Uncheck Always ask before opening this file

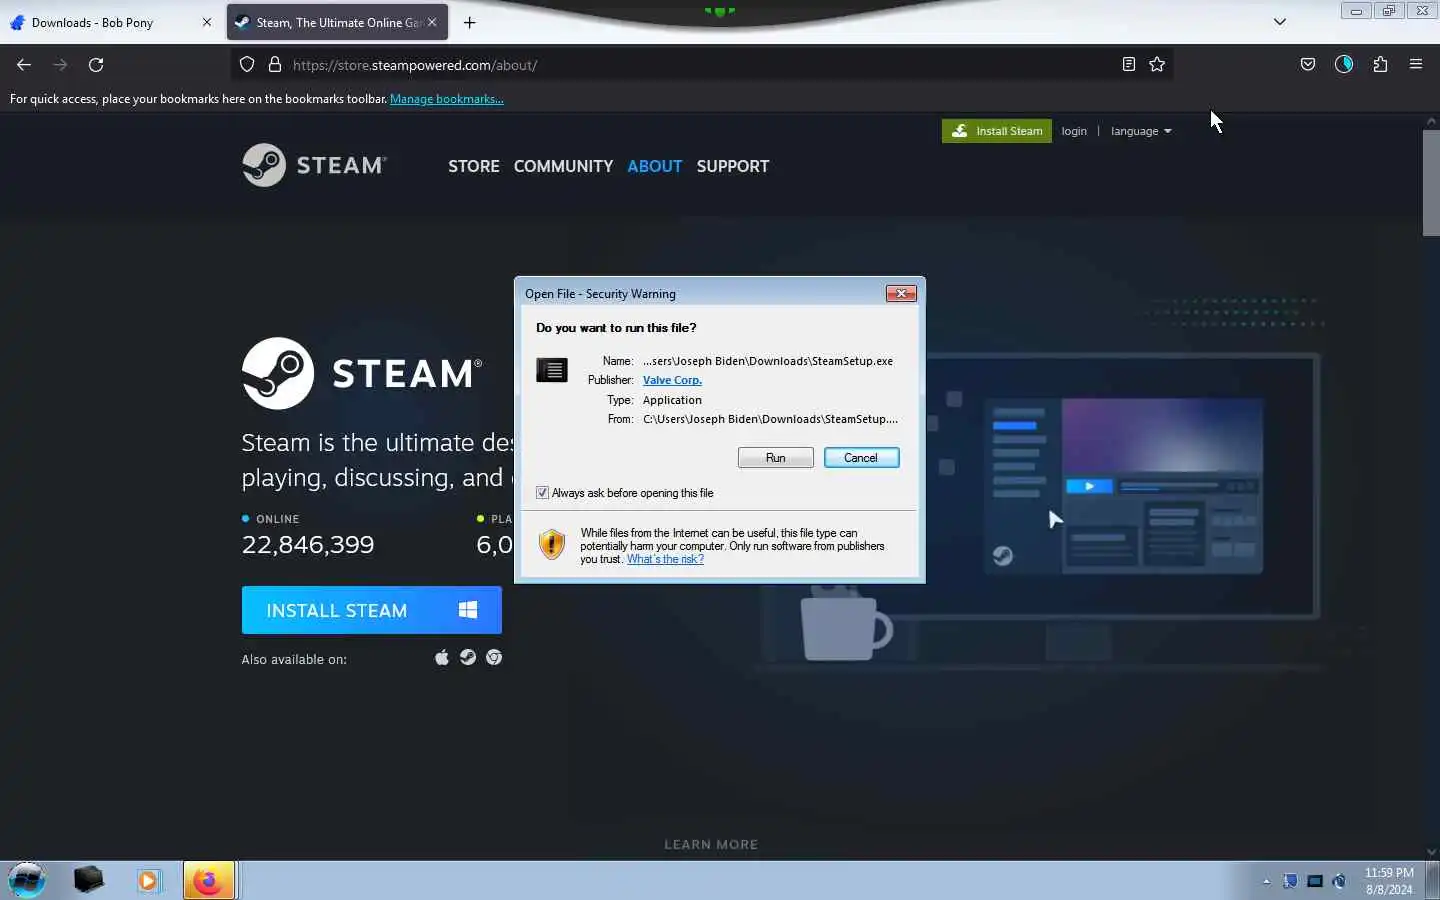click(542, 493)
